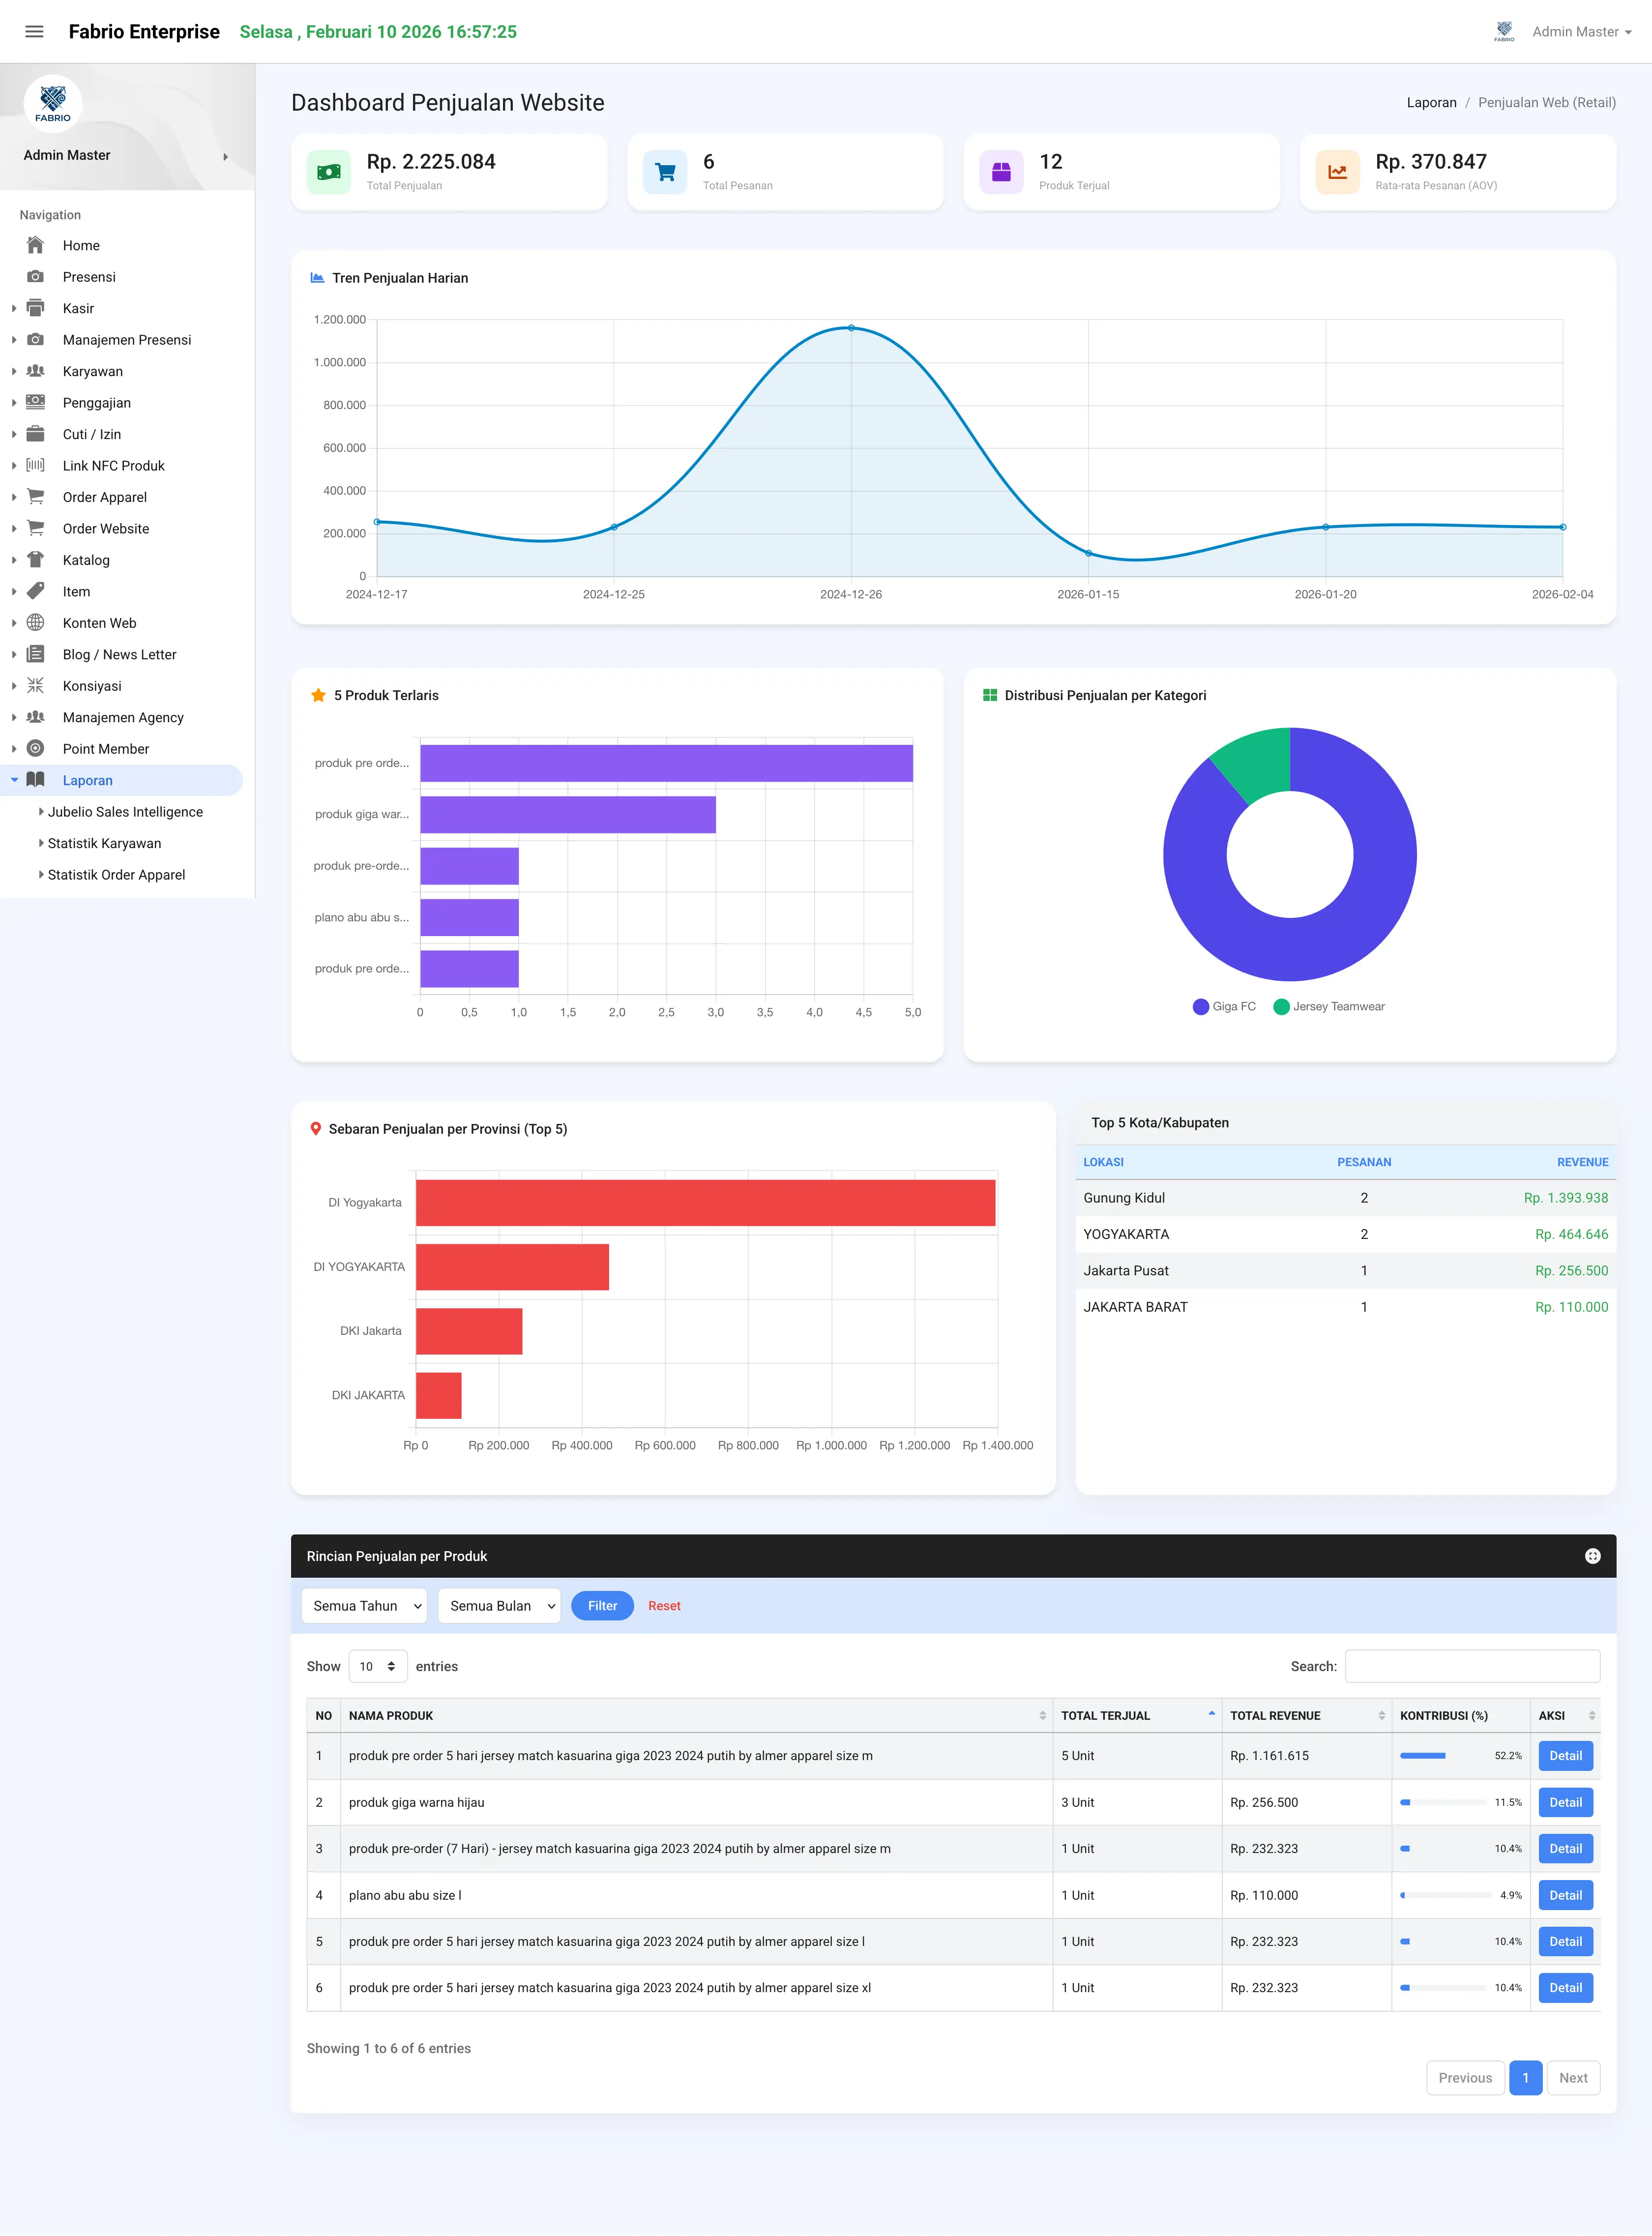Open Statistik Order Apparel submenu item
Screen dimensions: 1652x2236
click(116, 875)
